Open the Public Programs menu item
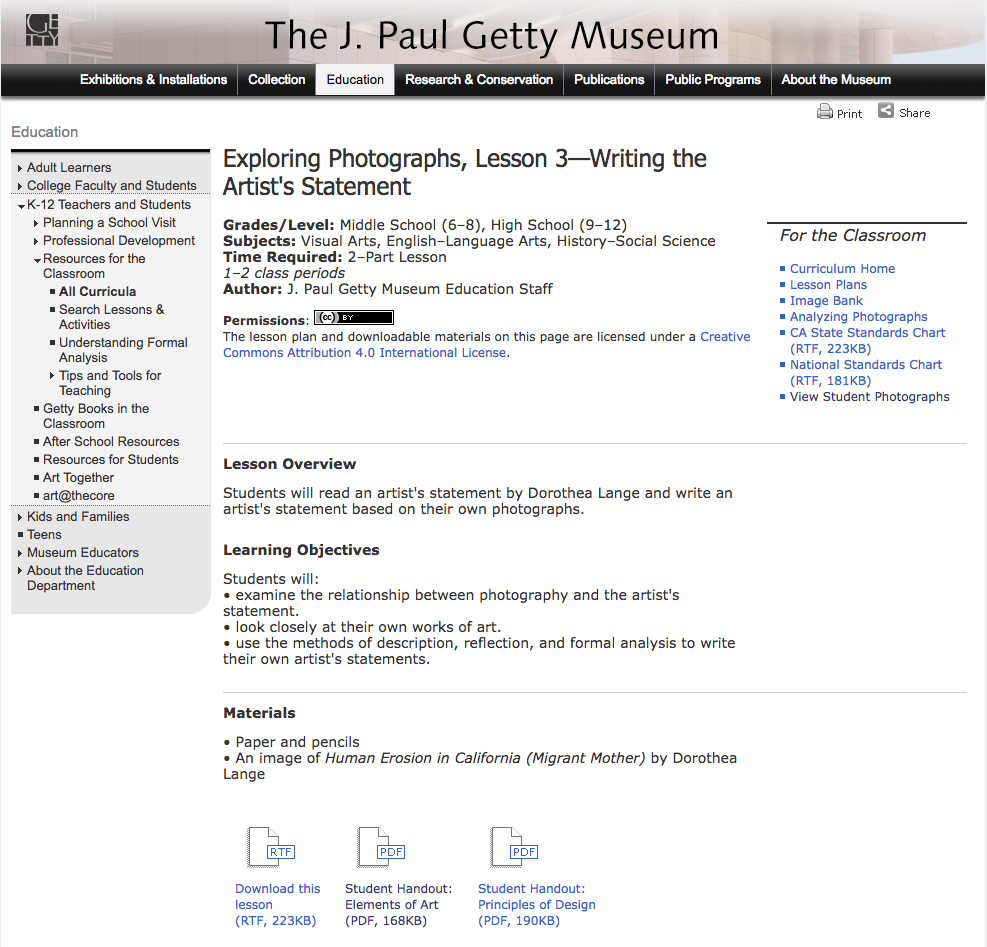Image resolution: width=987 pixels, height=947 pixels. [x=712, y=80]
